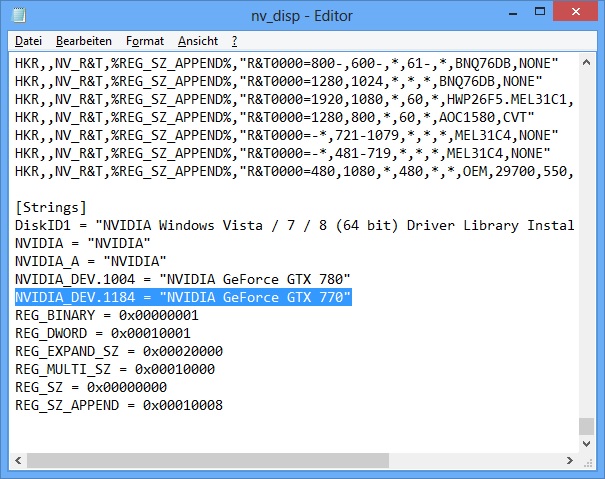Click the nv_disp - Editor title text

click(x=302, y=16)
